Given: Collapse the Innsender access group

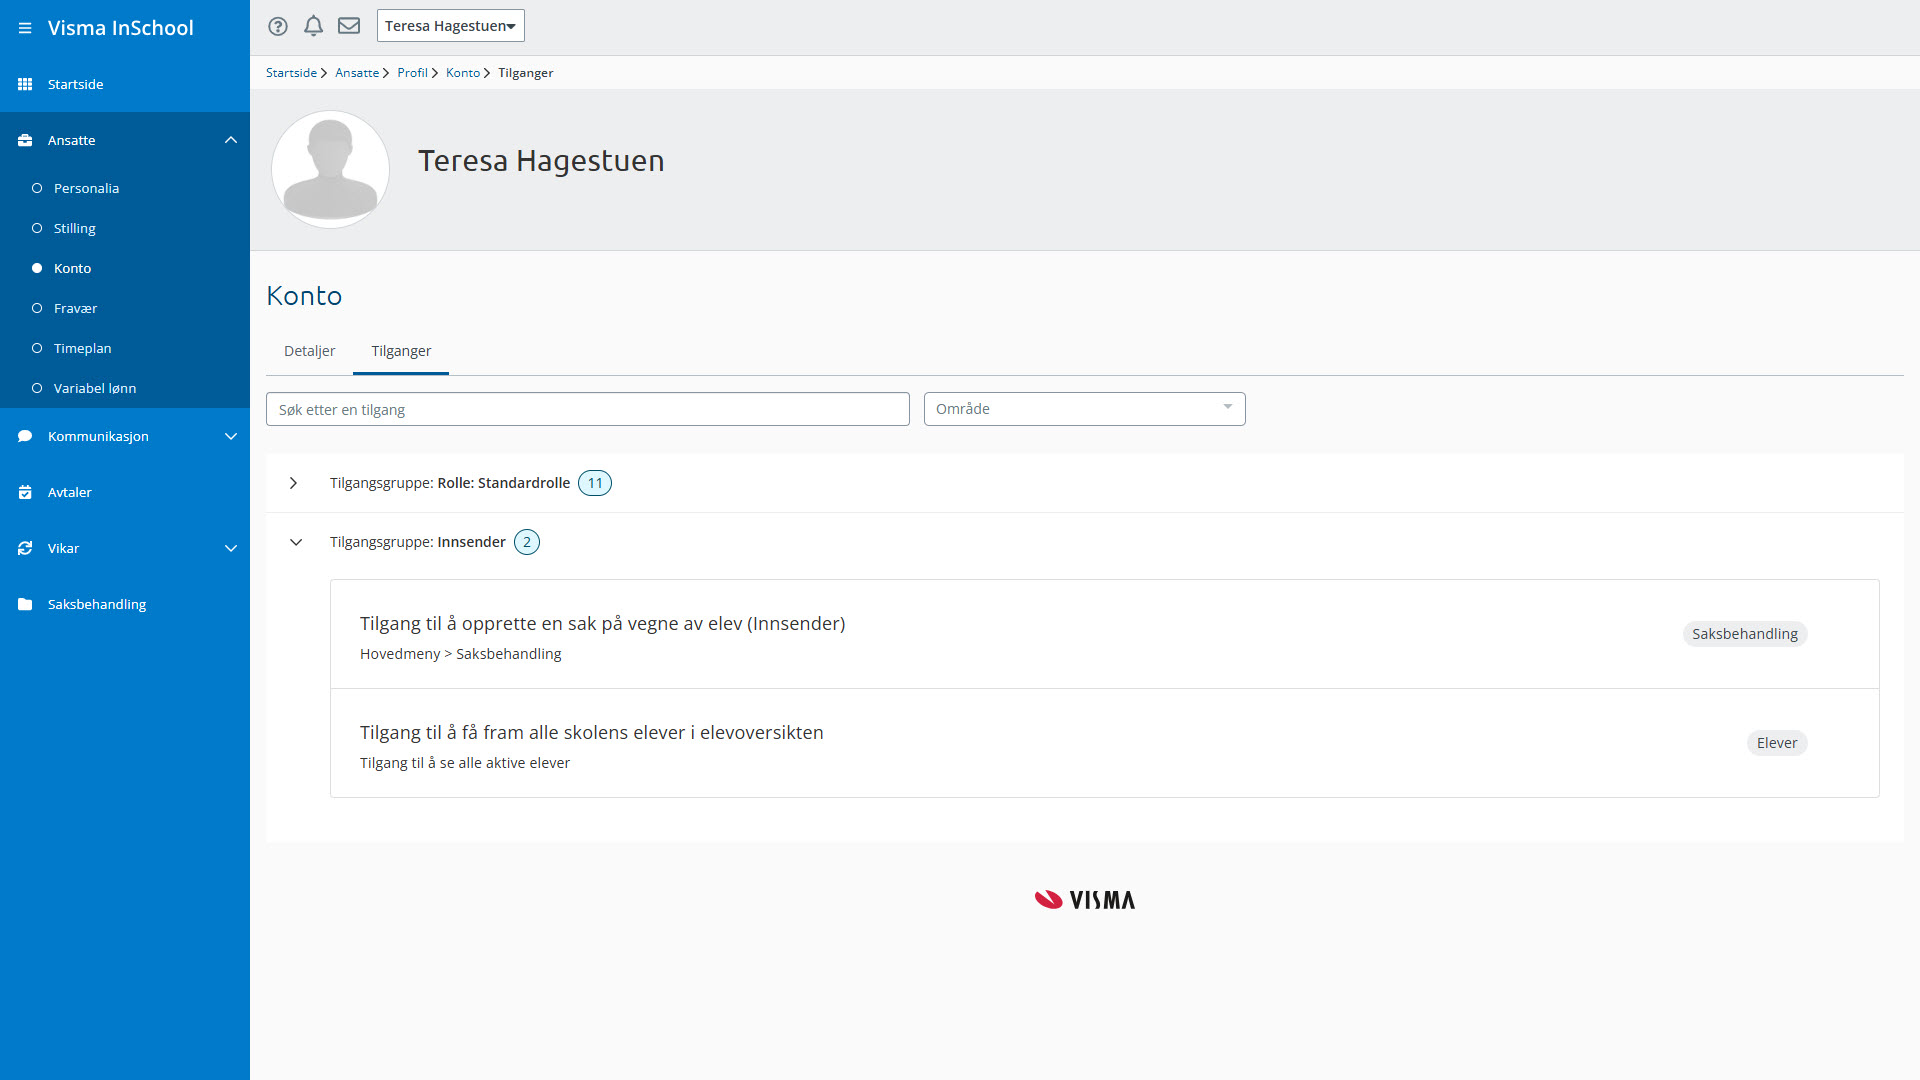Looking at the screenshot, I should 296,542.
